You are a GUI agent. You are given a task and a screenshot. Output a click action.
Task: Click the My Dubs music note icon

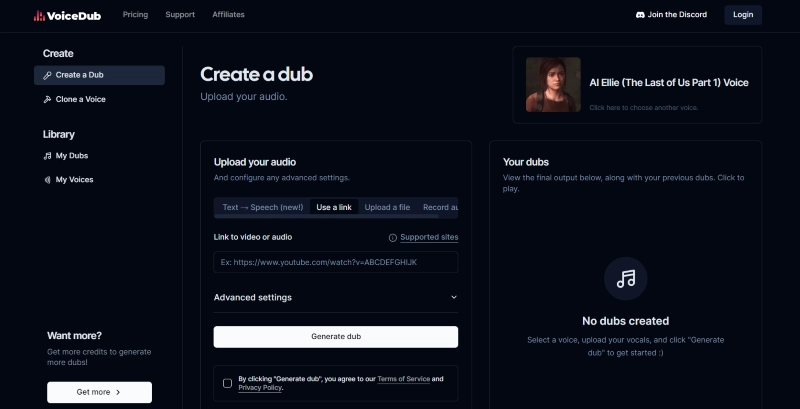point(47,156)
